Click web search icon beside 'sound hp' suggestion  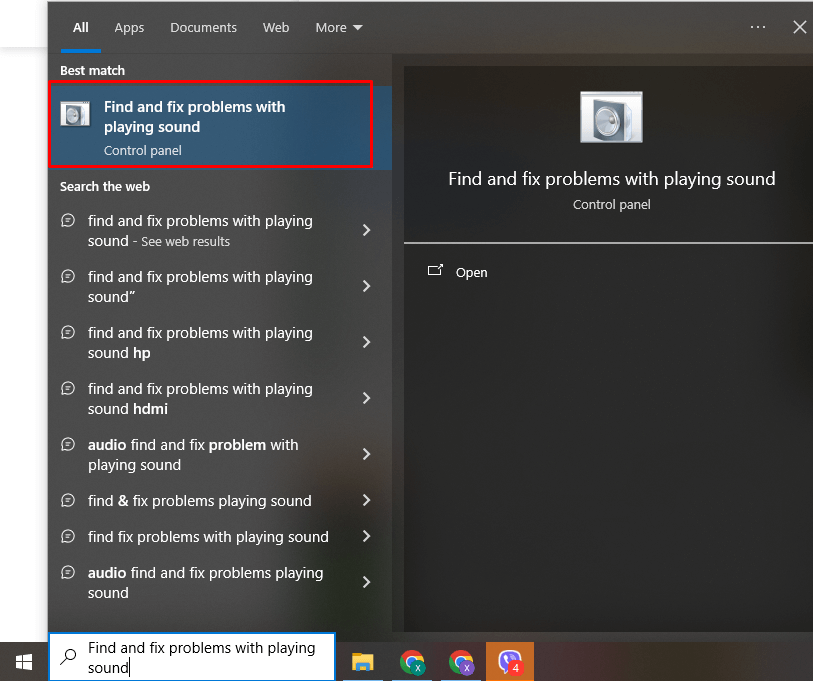click(68, 332)
